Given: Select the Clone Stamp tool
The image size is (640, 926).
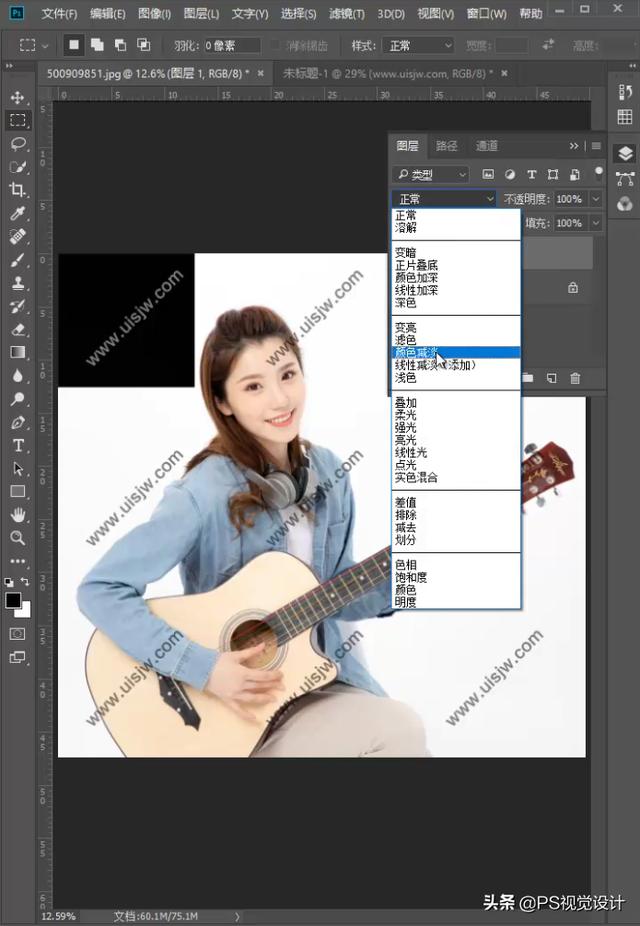Looking at the screenshot, I should [18, 282].
